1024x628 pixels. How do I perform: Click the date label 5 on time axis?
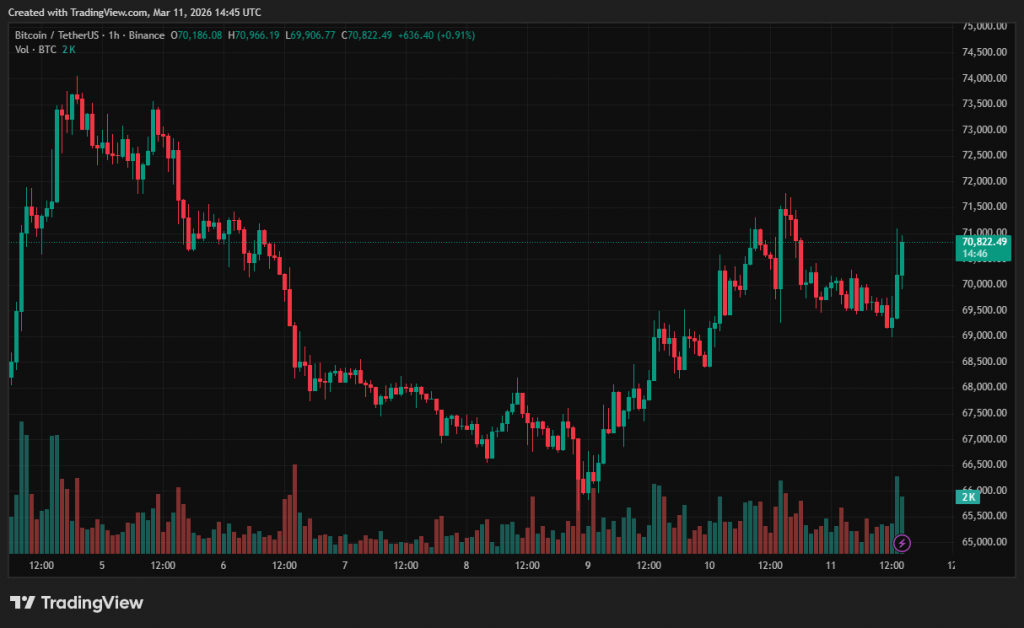tap(102, 566)
